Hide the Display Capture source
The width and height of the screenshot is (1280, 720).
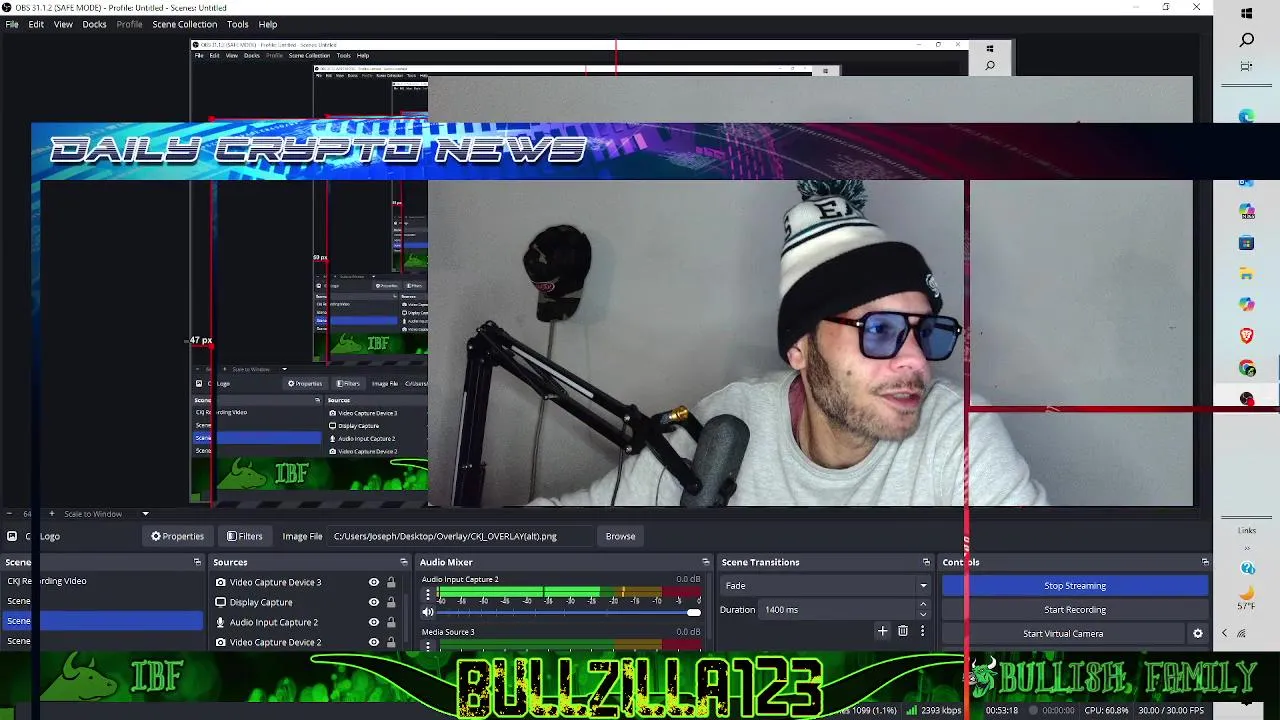[x=374, y=602]
